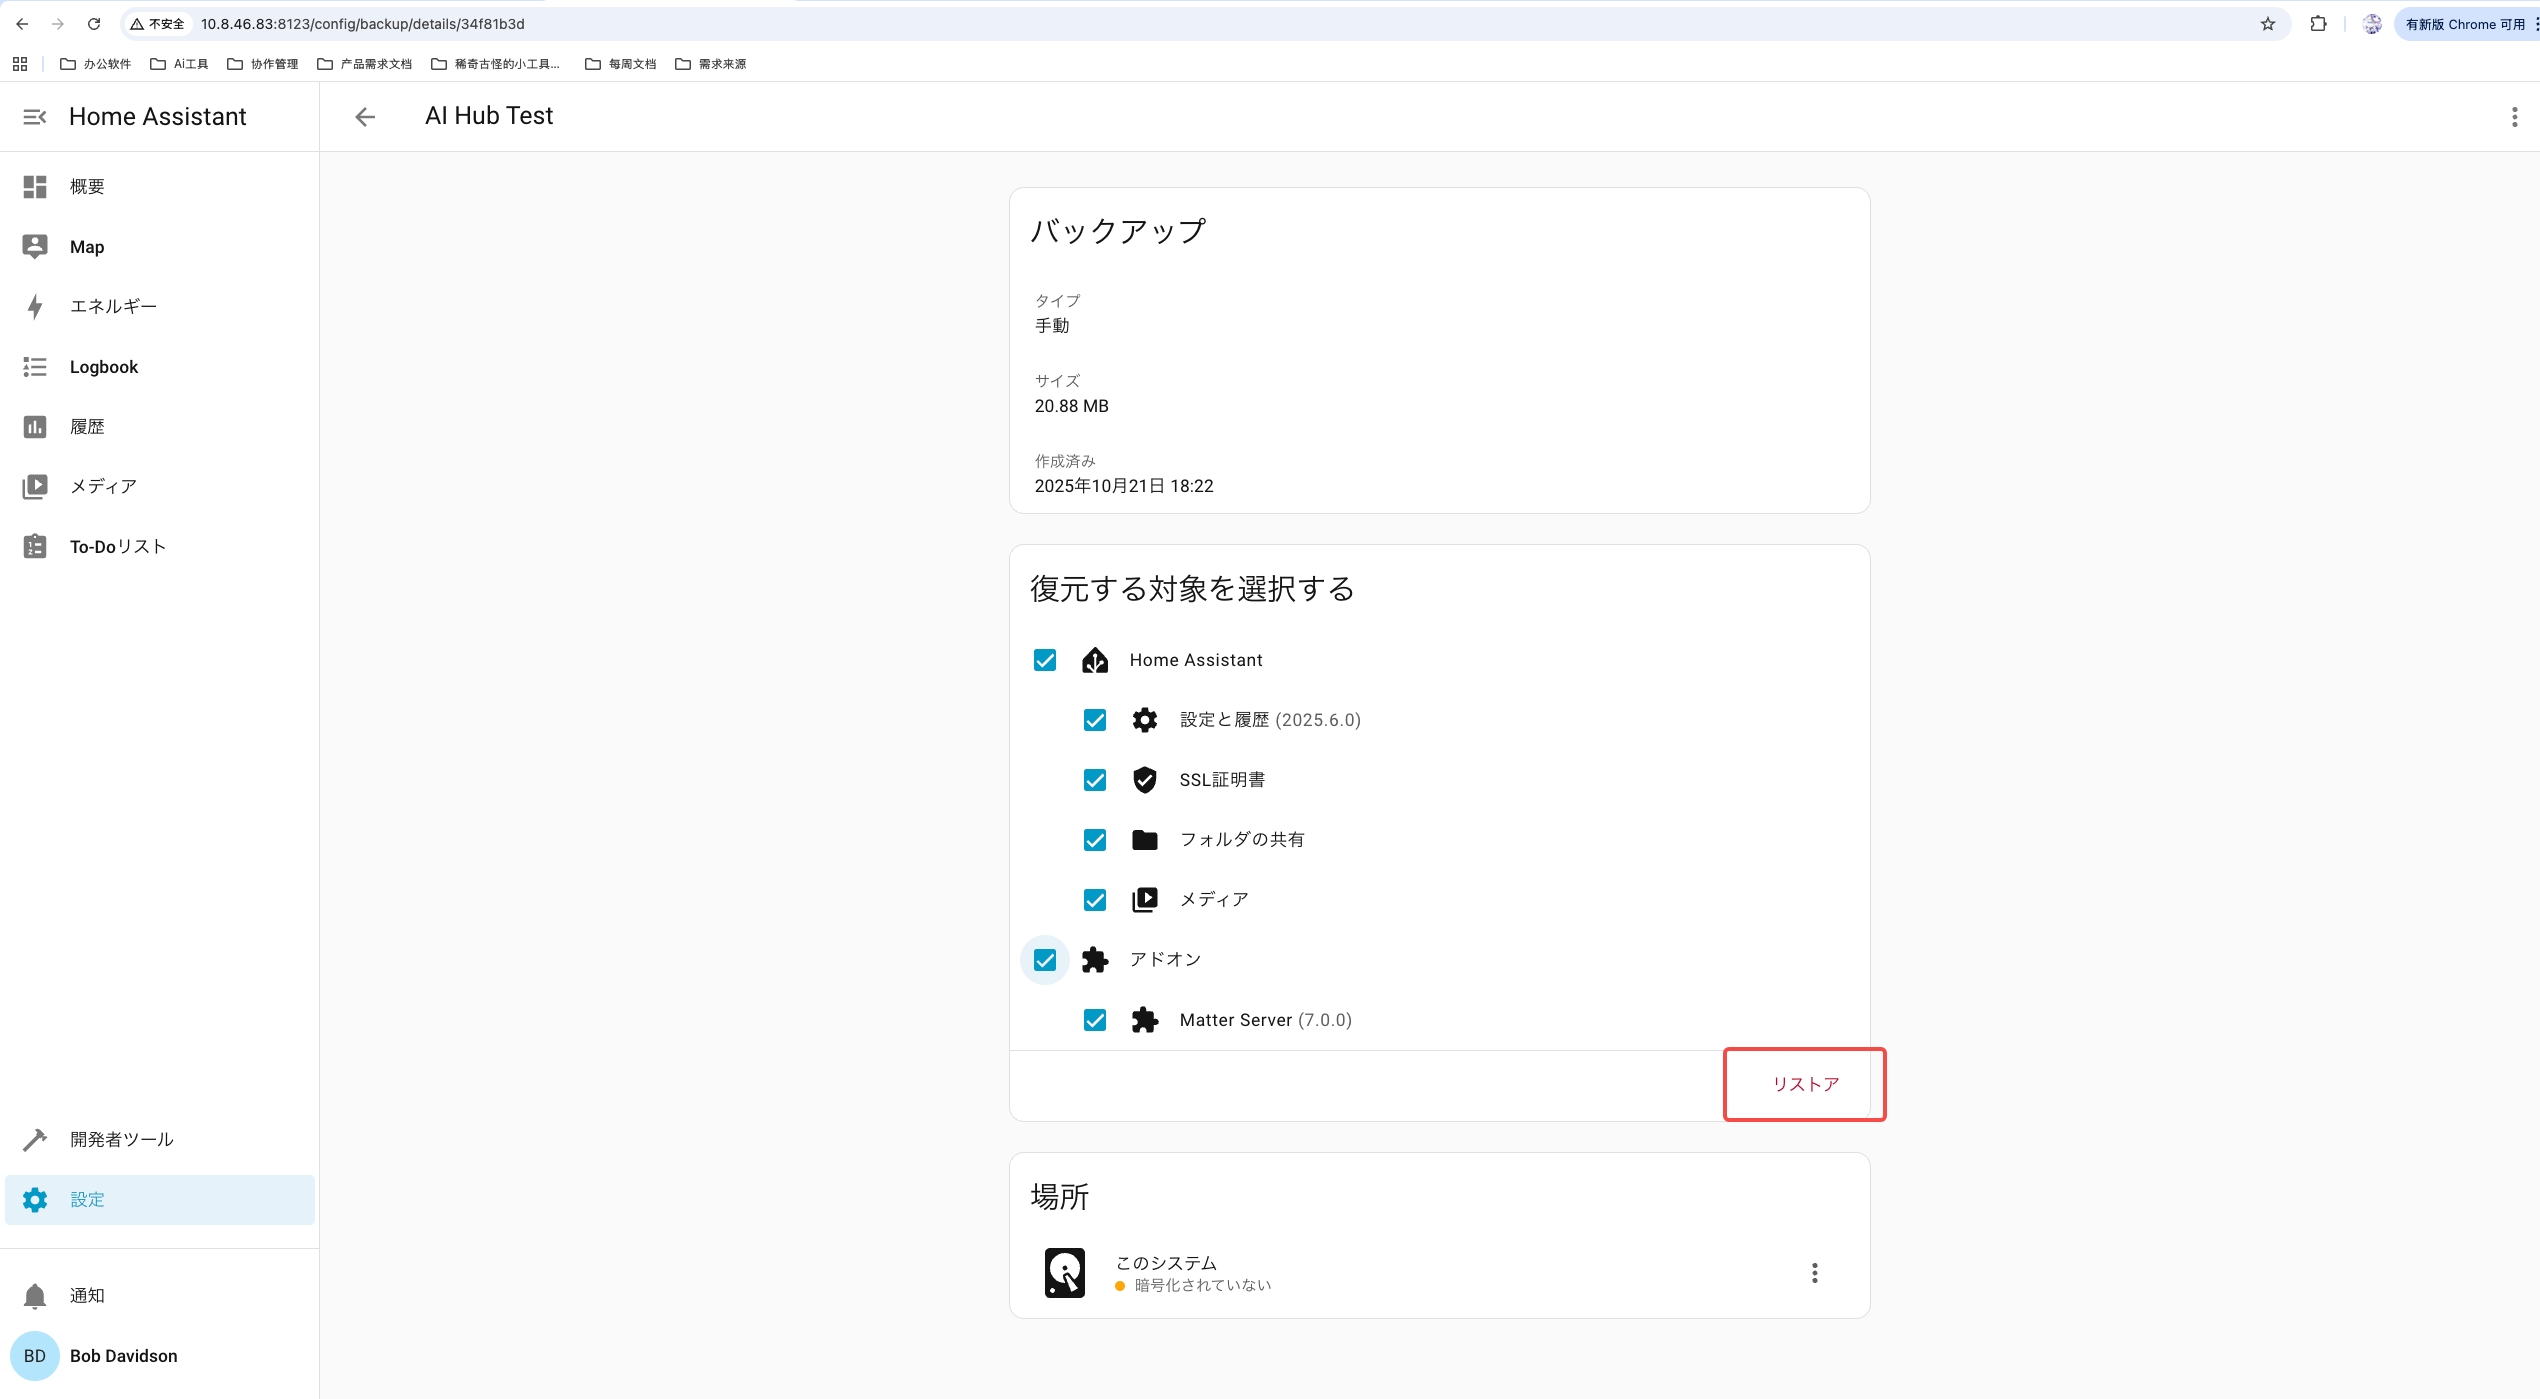Click the shield icon beside SSL証明書
This screenshot has height=1399, width=2540.
tap(1145, 780)
